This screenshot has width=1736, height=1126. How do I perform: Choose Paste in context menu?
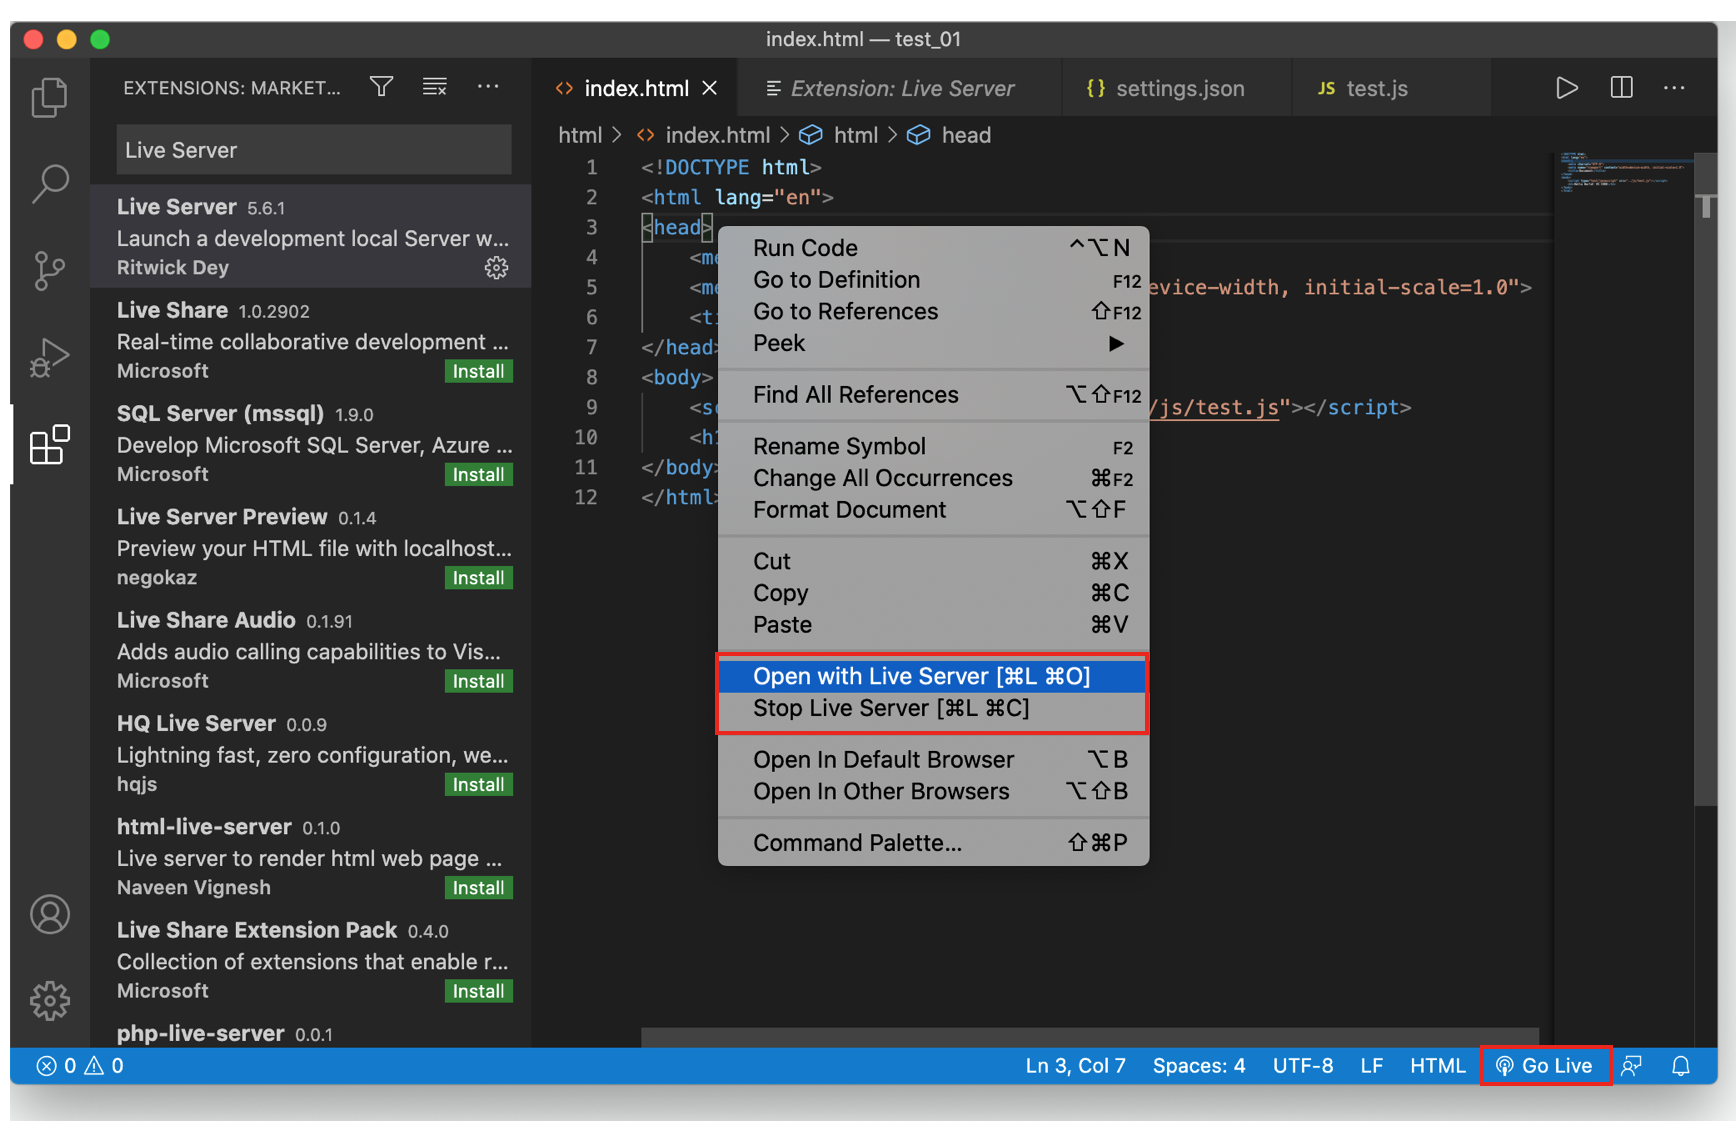tap(932, 625)
